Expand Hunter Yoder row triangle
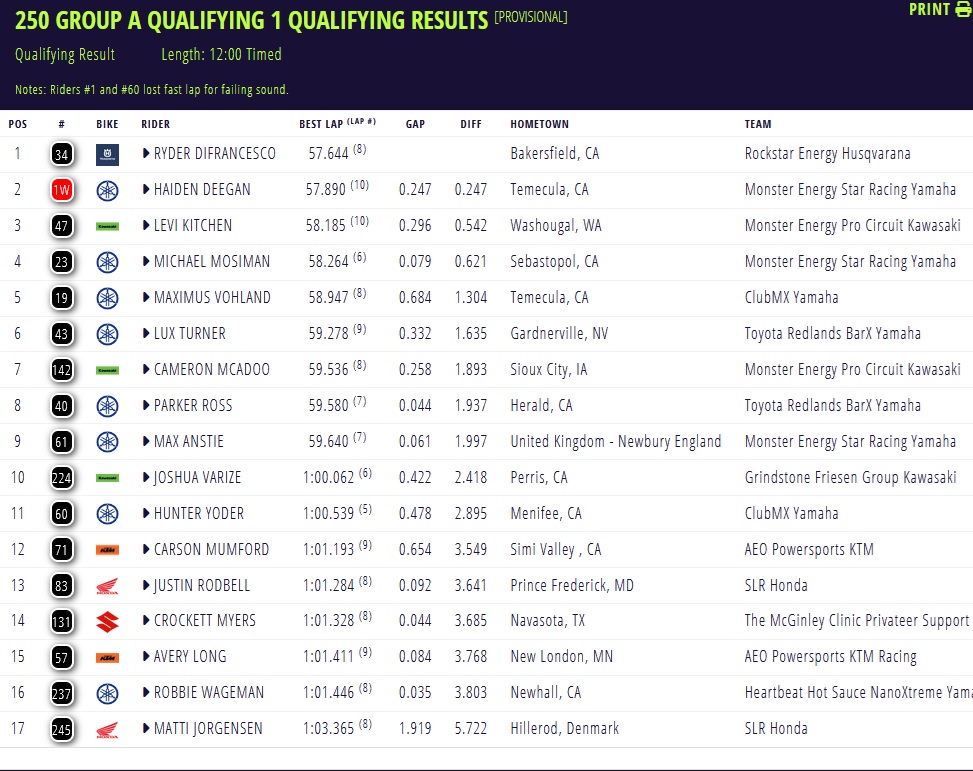Viewport: 973px width, 771px height. (146, 513)
